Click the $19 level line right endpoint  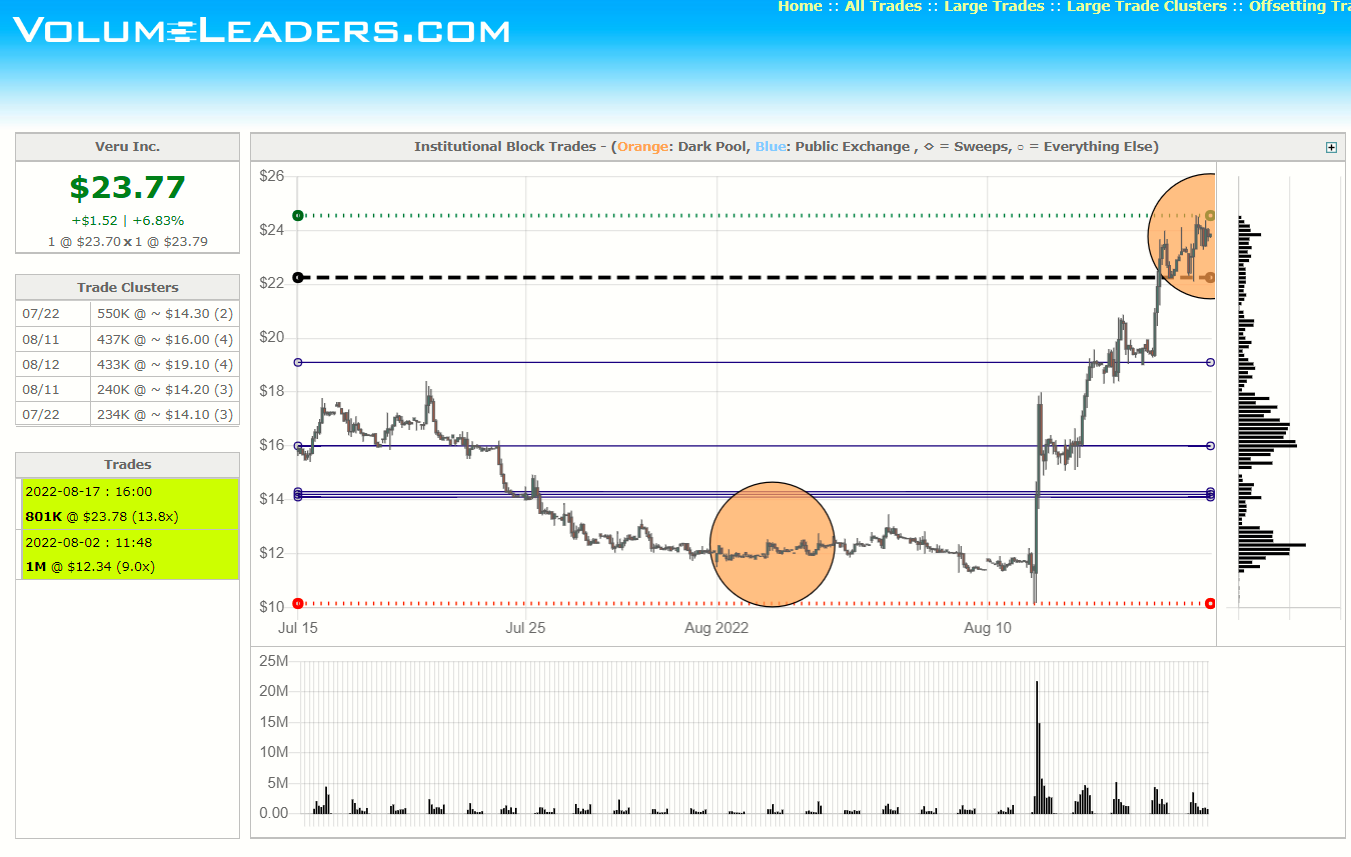pyautogui.click(x=1210, y=362)
